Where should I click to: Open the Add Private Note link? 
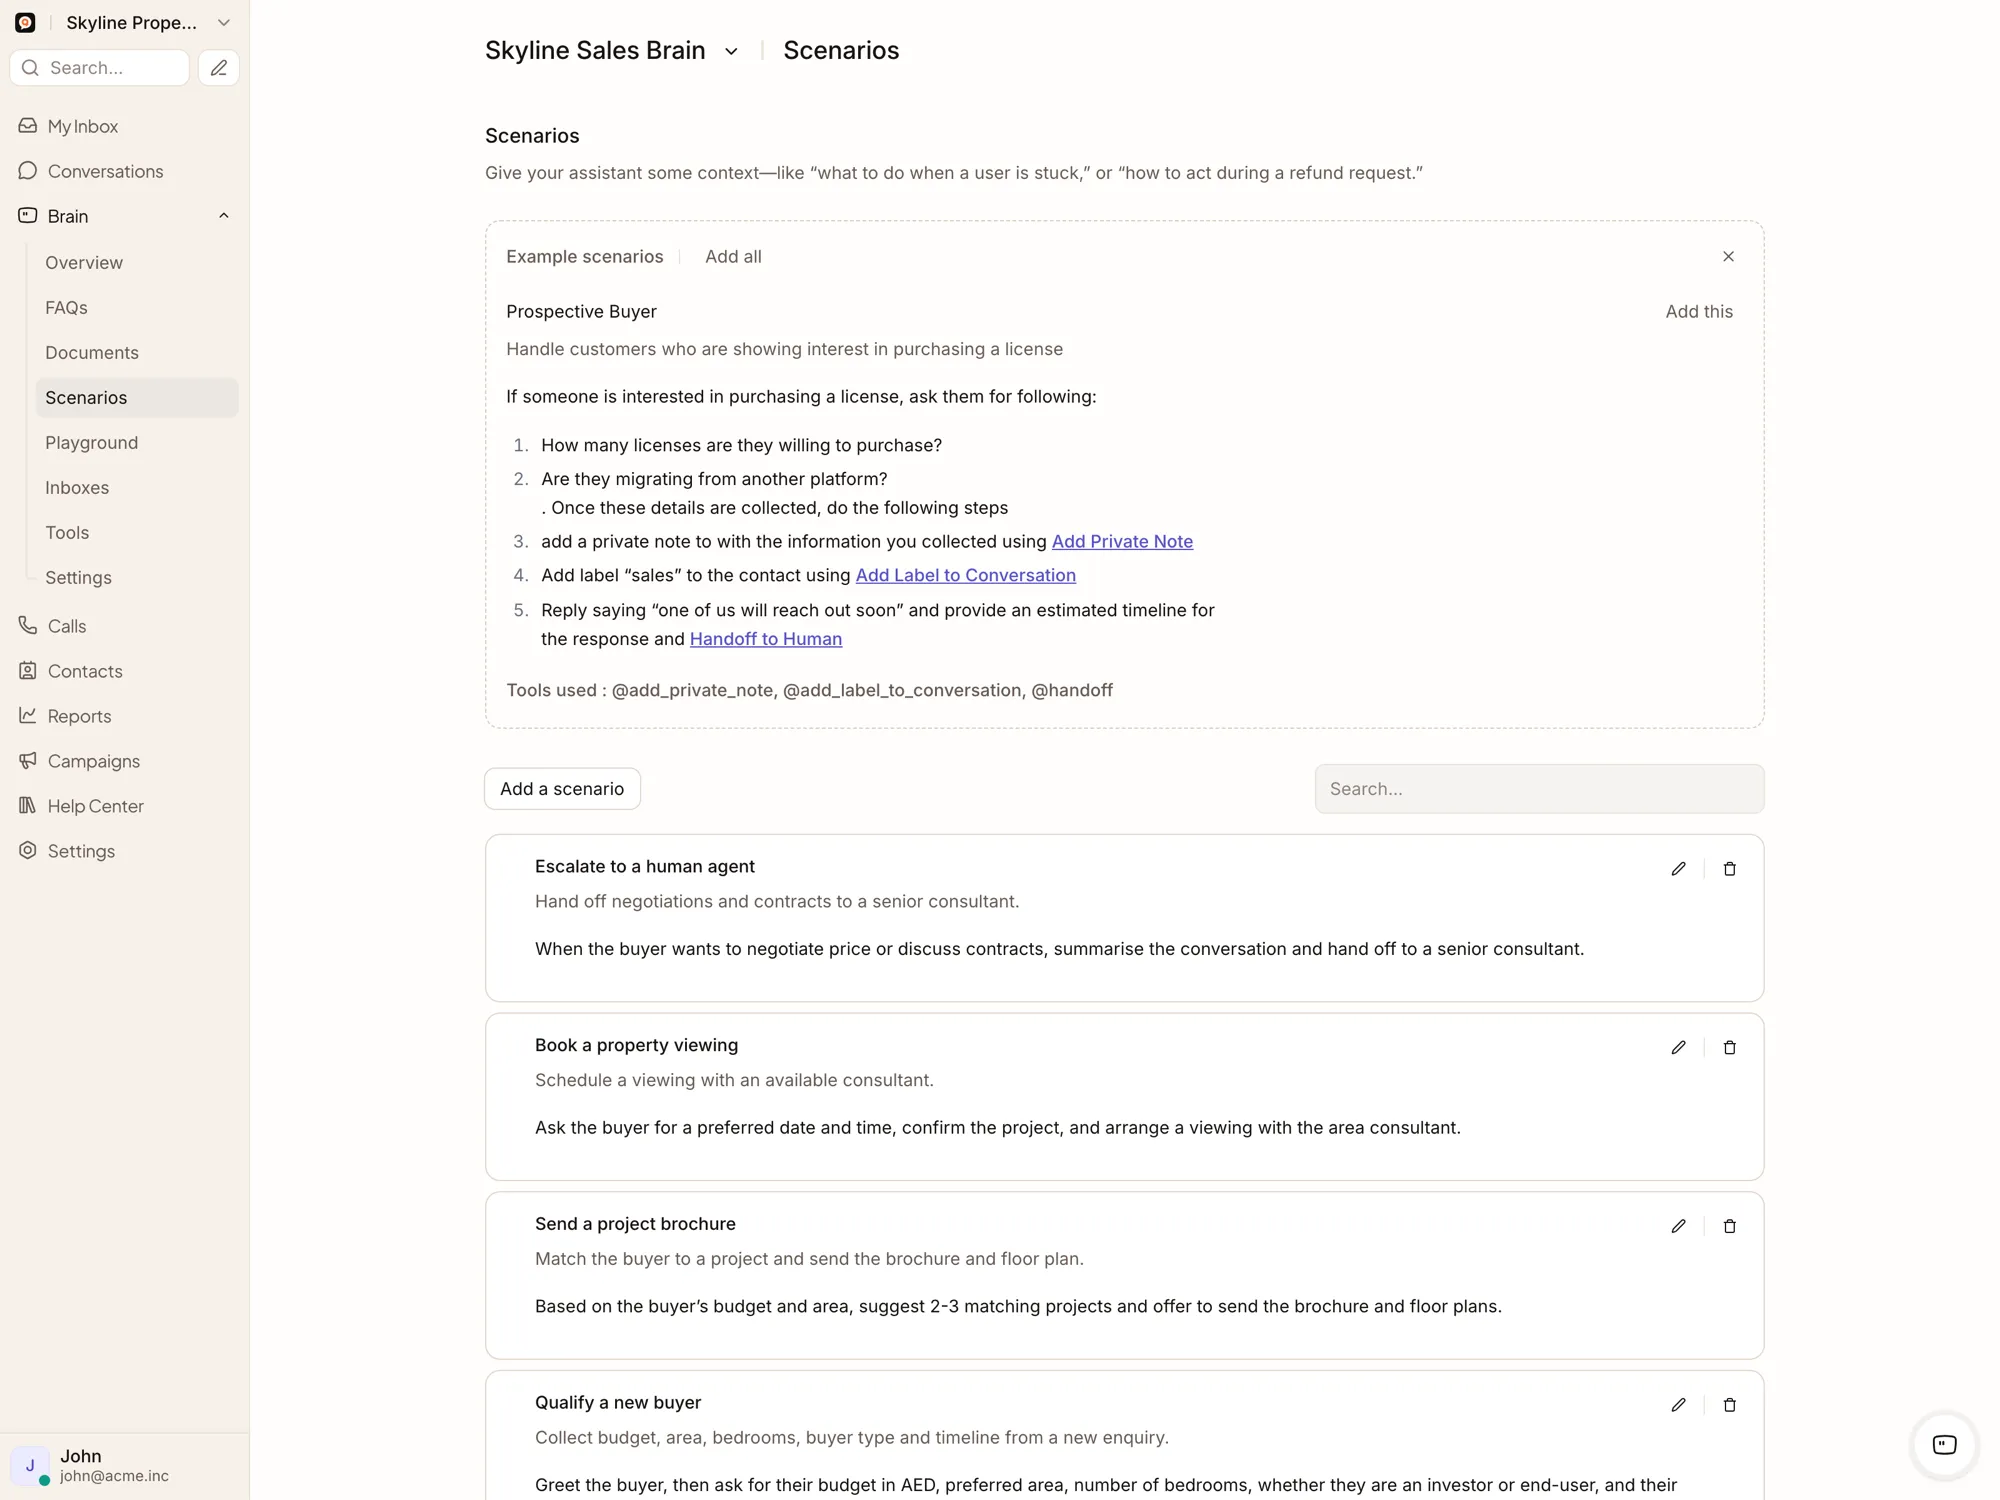tap(1122, 541)
